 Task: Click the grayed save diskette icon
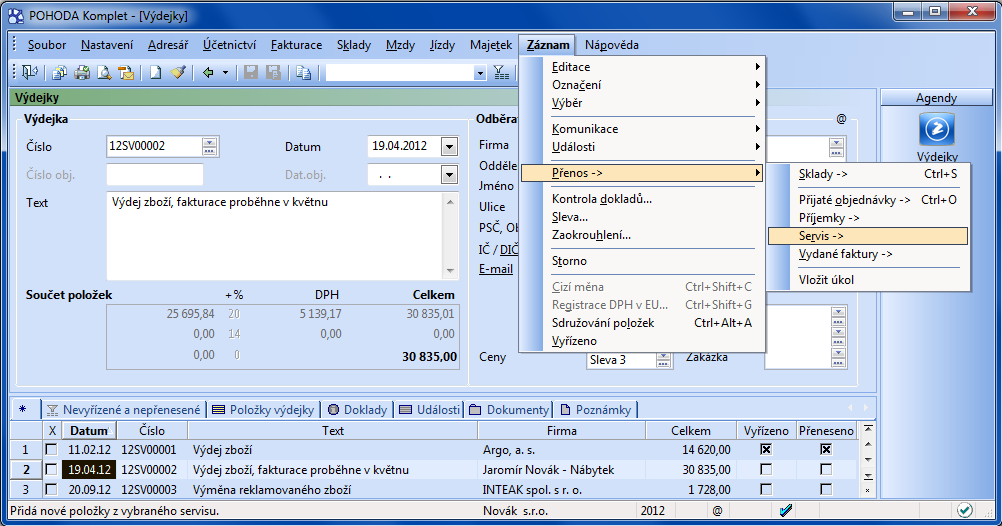(x=250, y=73)
